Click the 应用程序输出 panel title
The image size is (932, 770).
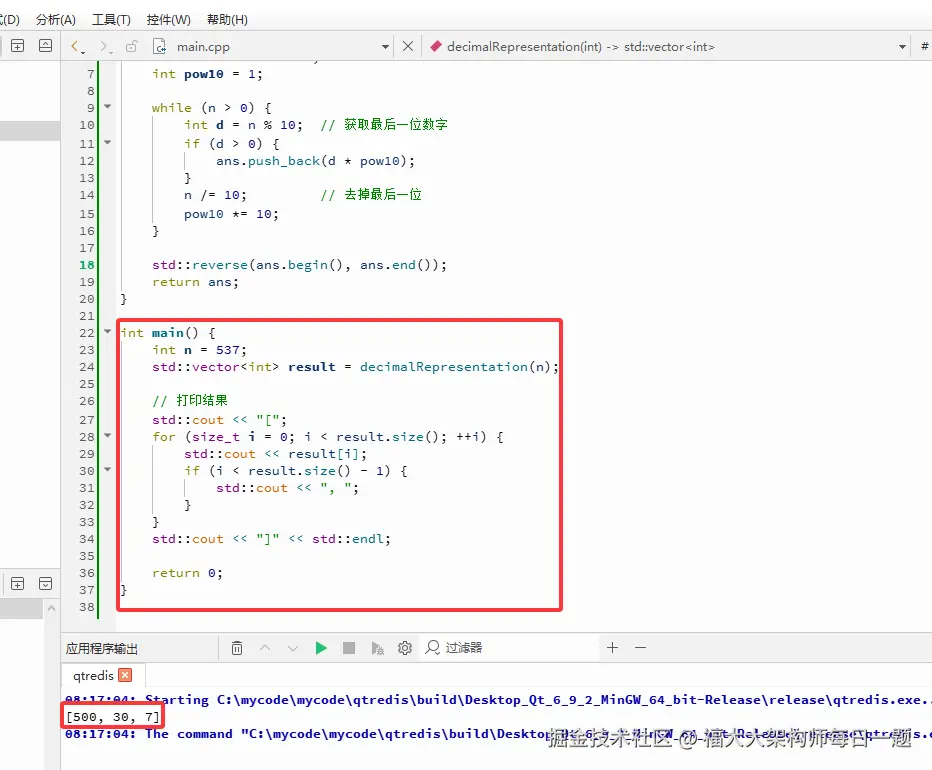102,648
